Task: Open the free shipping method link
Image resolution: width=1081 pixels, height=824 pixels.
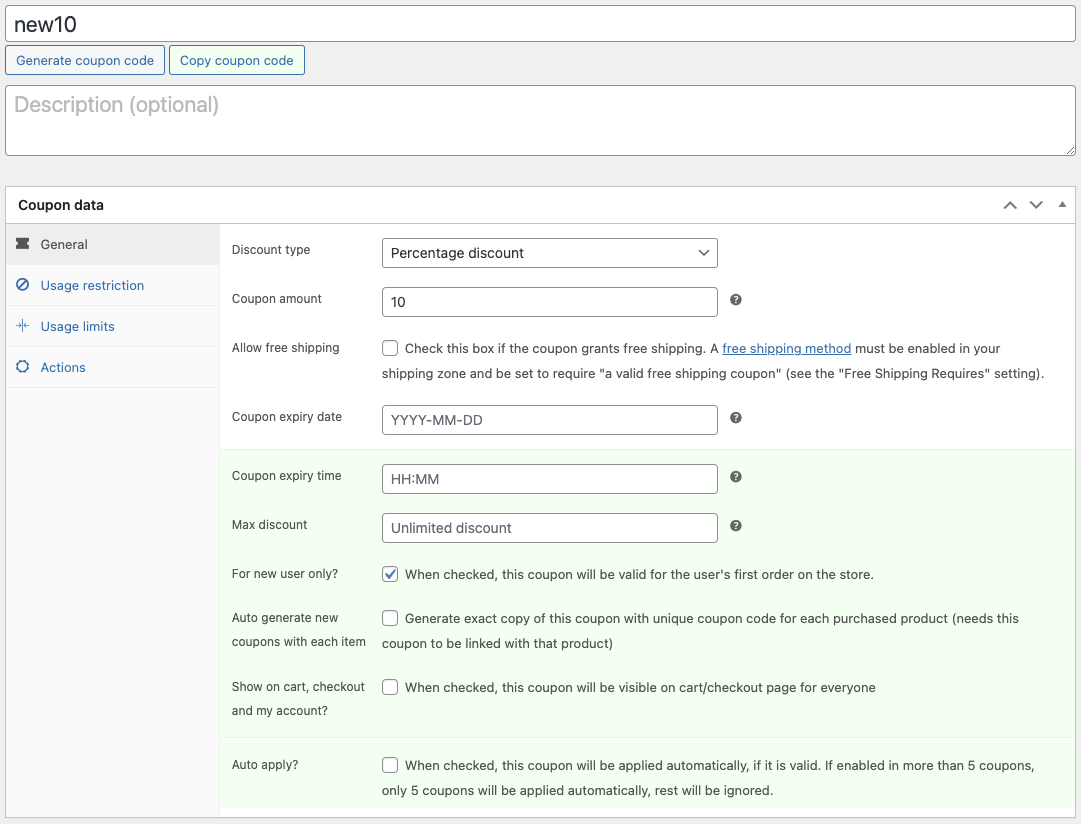Action: click(x=786, y=348)
